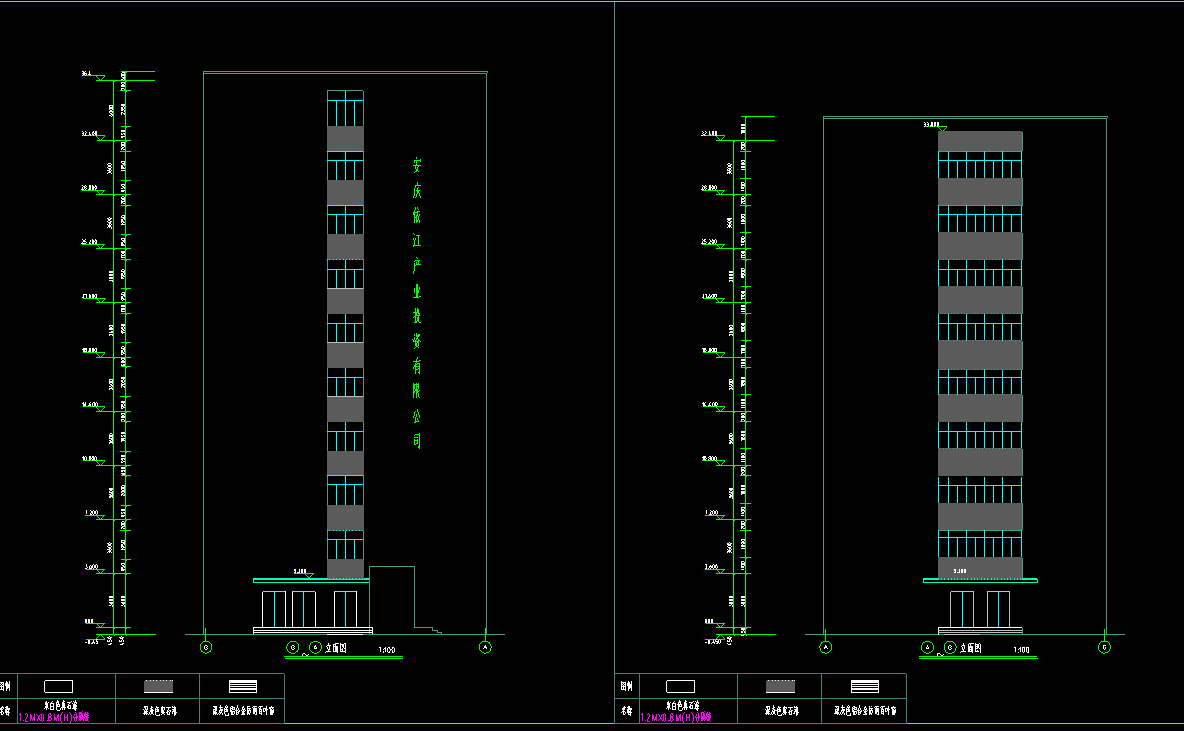Viewport: 1184px width, 731px height.
Task: Select the white rectangle legend symbol in right legend
Action: [x=680, y=686]
